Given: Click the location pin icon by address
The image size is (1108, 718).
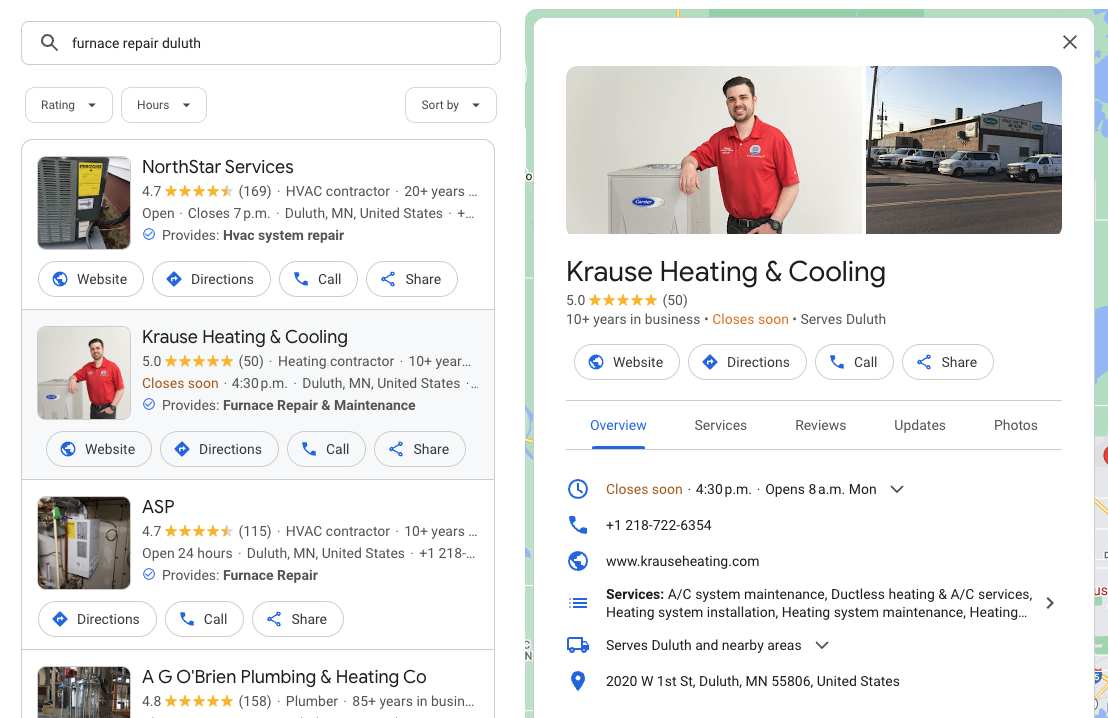Looking at the screenshot, I should pyautogui.click(x=577, y=681).
